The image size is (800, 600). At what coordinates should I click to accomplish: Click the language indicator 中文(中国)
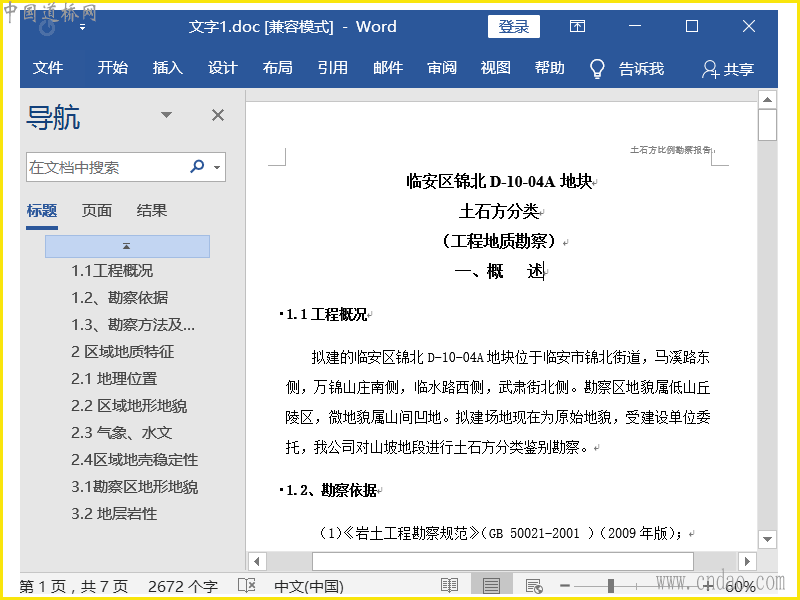[309, 587]
